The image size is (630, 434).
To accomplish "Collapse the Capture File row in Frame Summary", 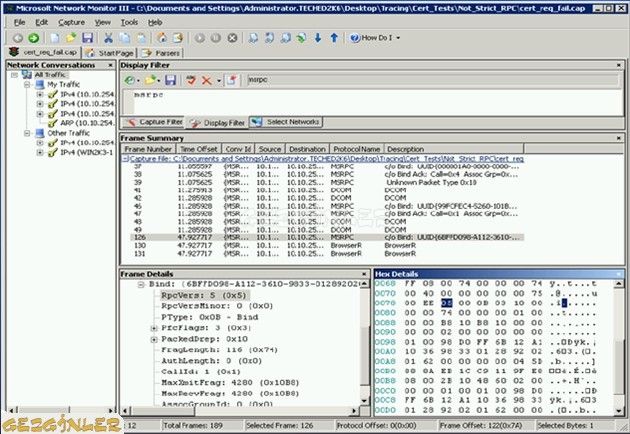I will (125, 159).
